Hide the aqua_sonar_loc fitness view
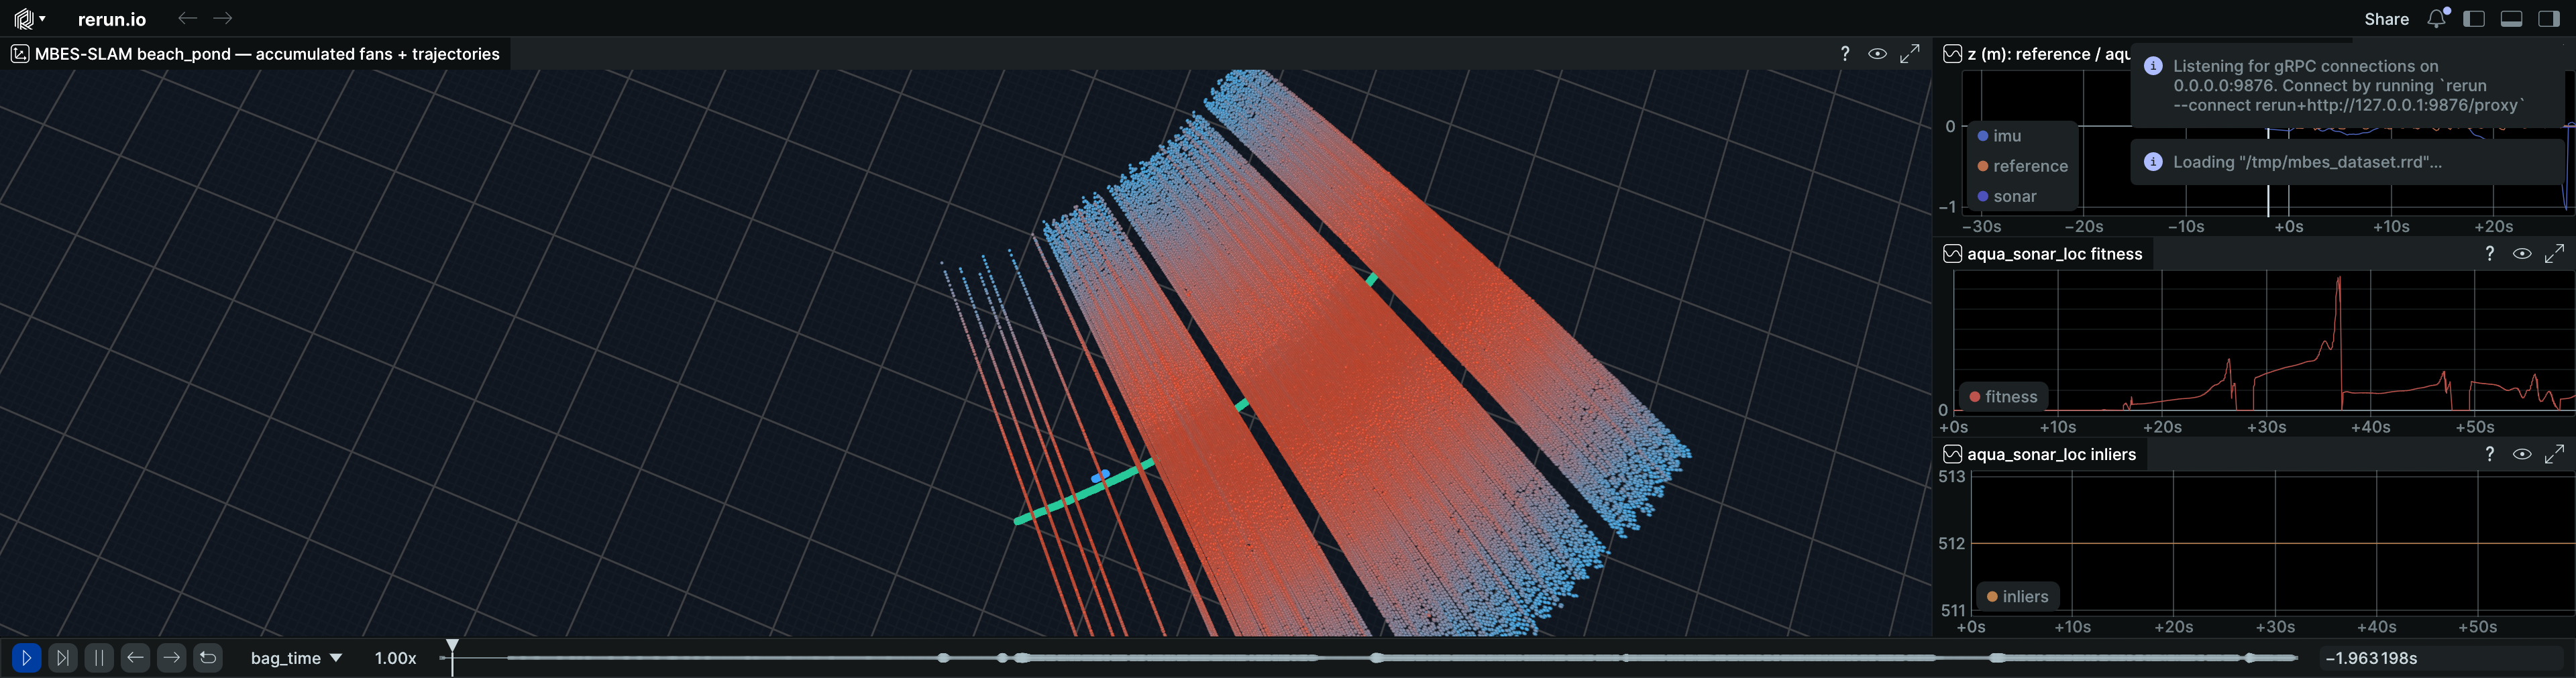The image size is (2576, 678). point(2522,254)
